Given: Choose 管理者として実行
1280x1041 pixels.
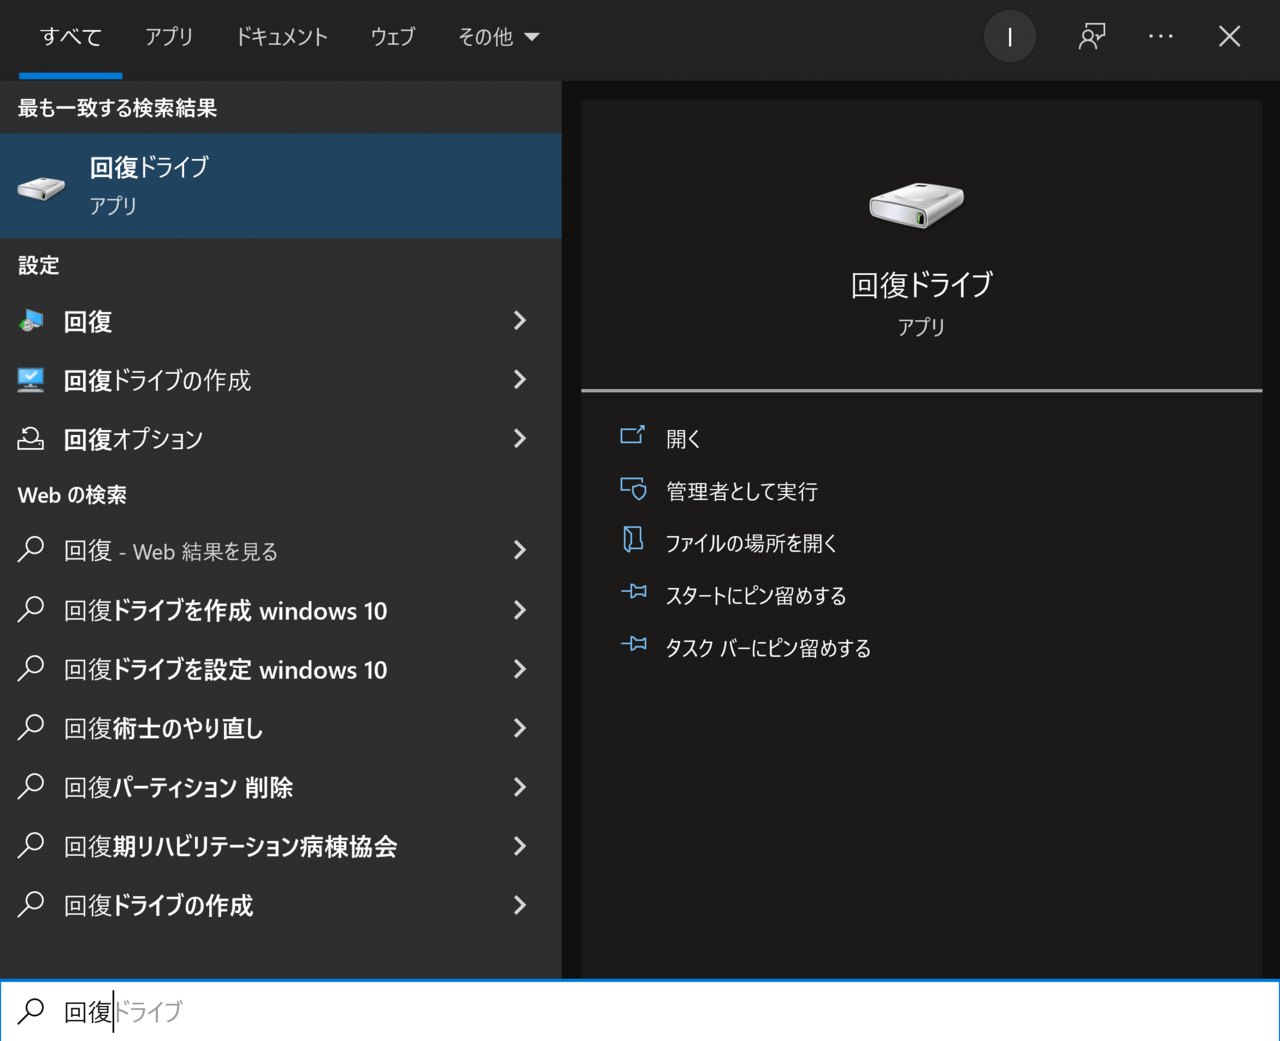Looking at the screenshot, I should [742, 491].
